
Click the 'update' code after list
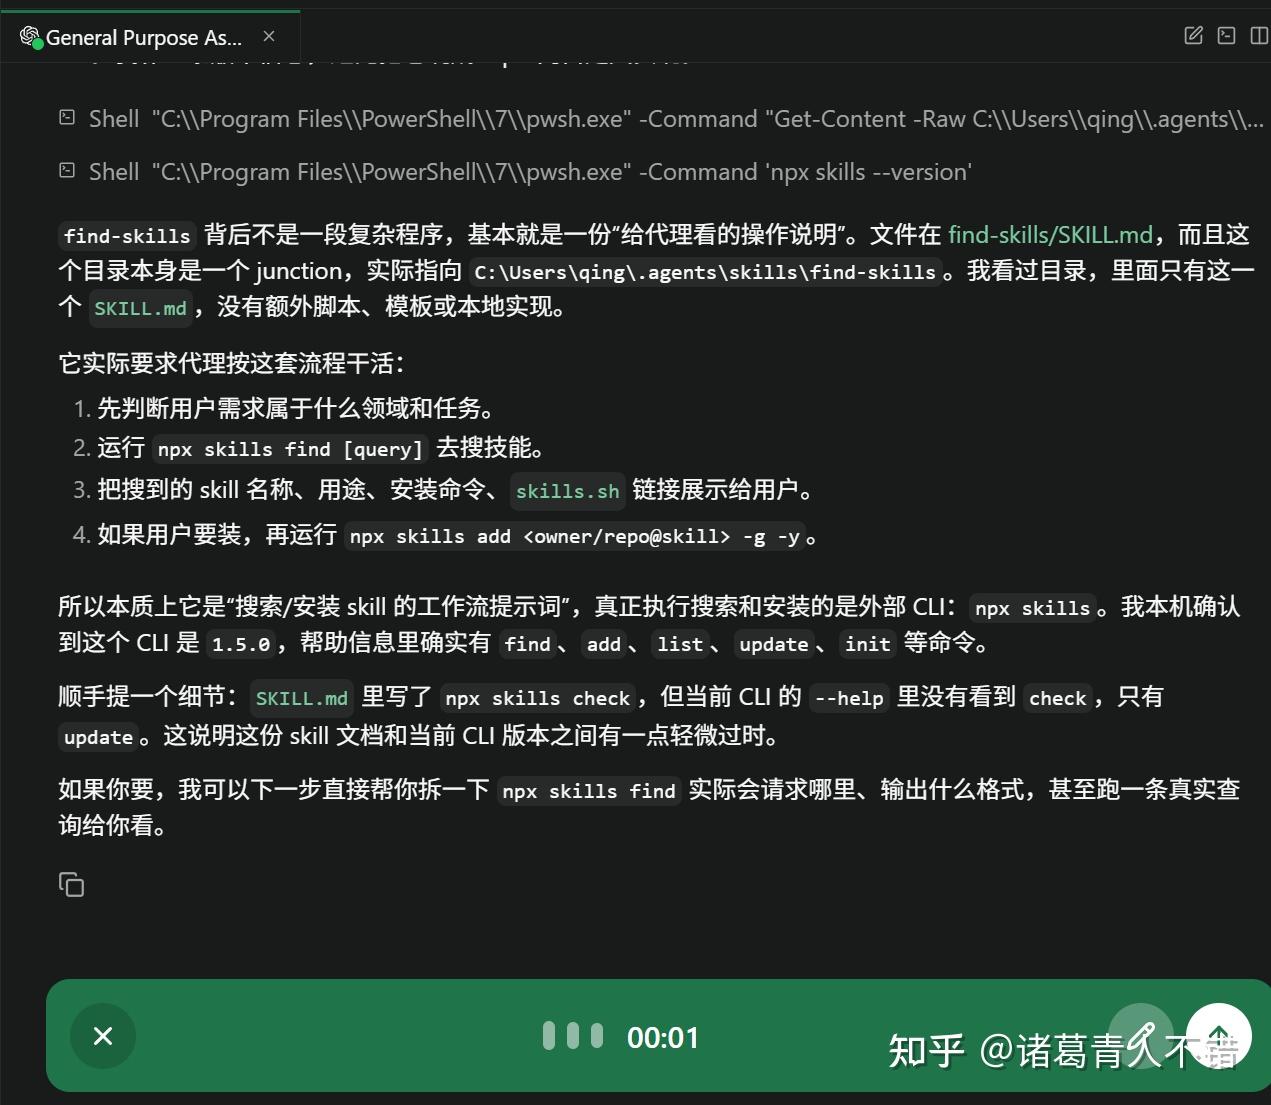tap(773, 644)
